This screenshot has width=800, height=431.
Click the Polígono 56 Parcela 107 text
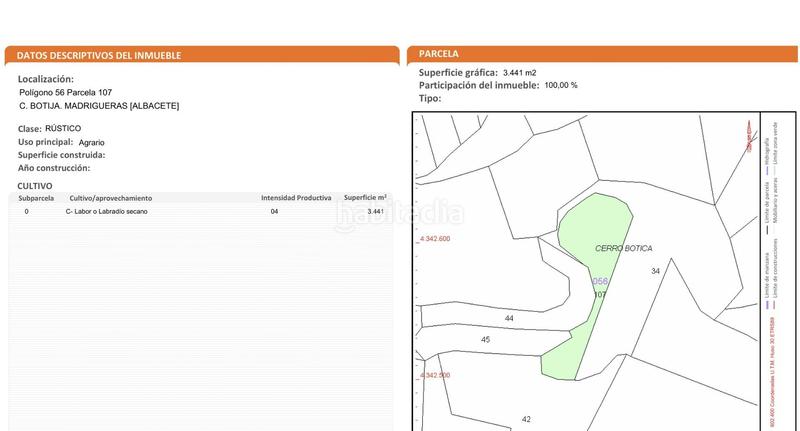66,93
